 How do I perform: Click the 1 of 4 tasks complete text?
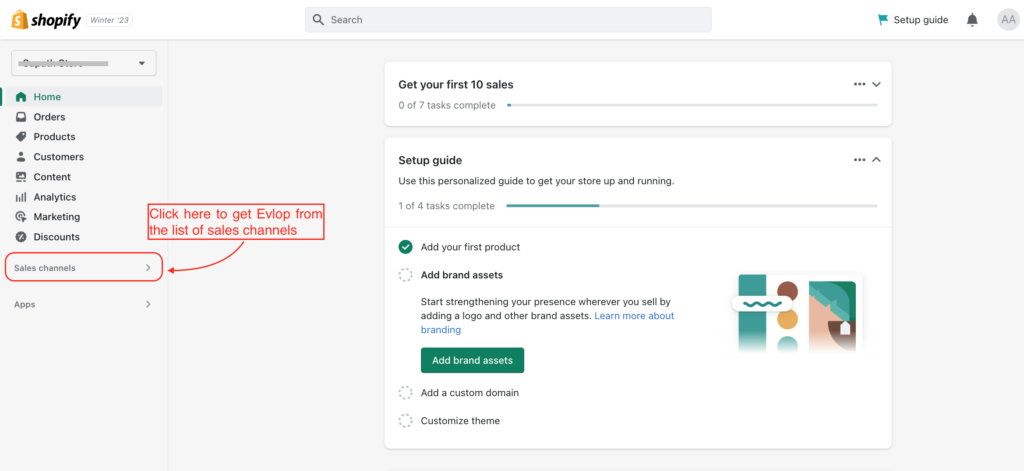click(447, 206)
